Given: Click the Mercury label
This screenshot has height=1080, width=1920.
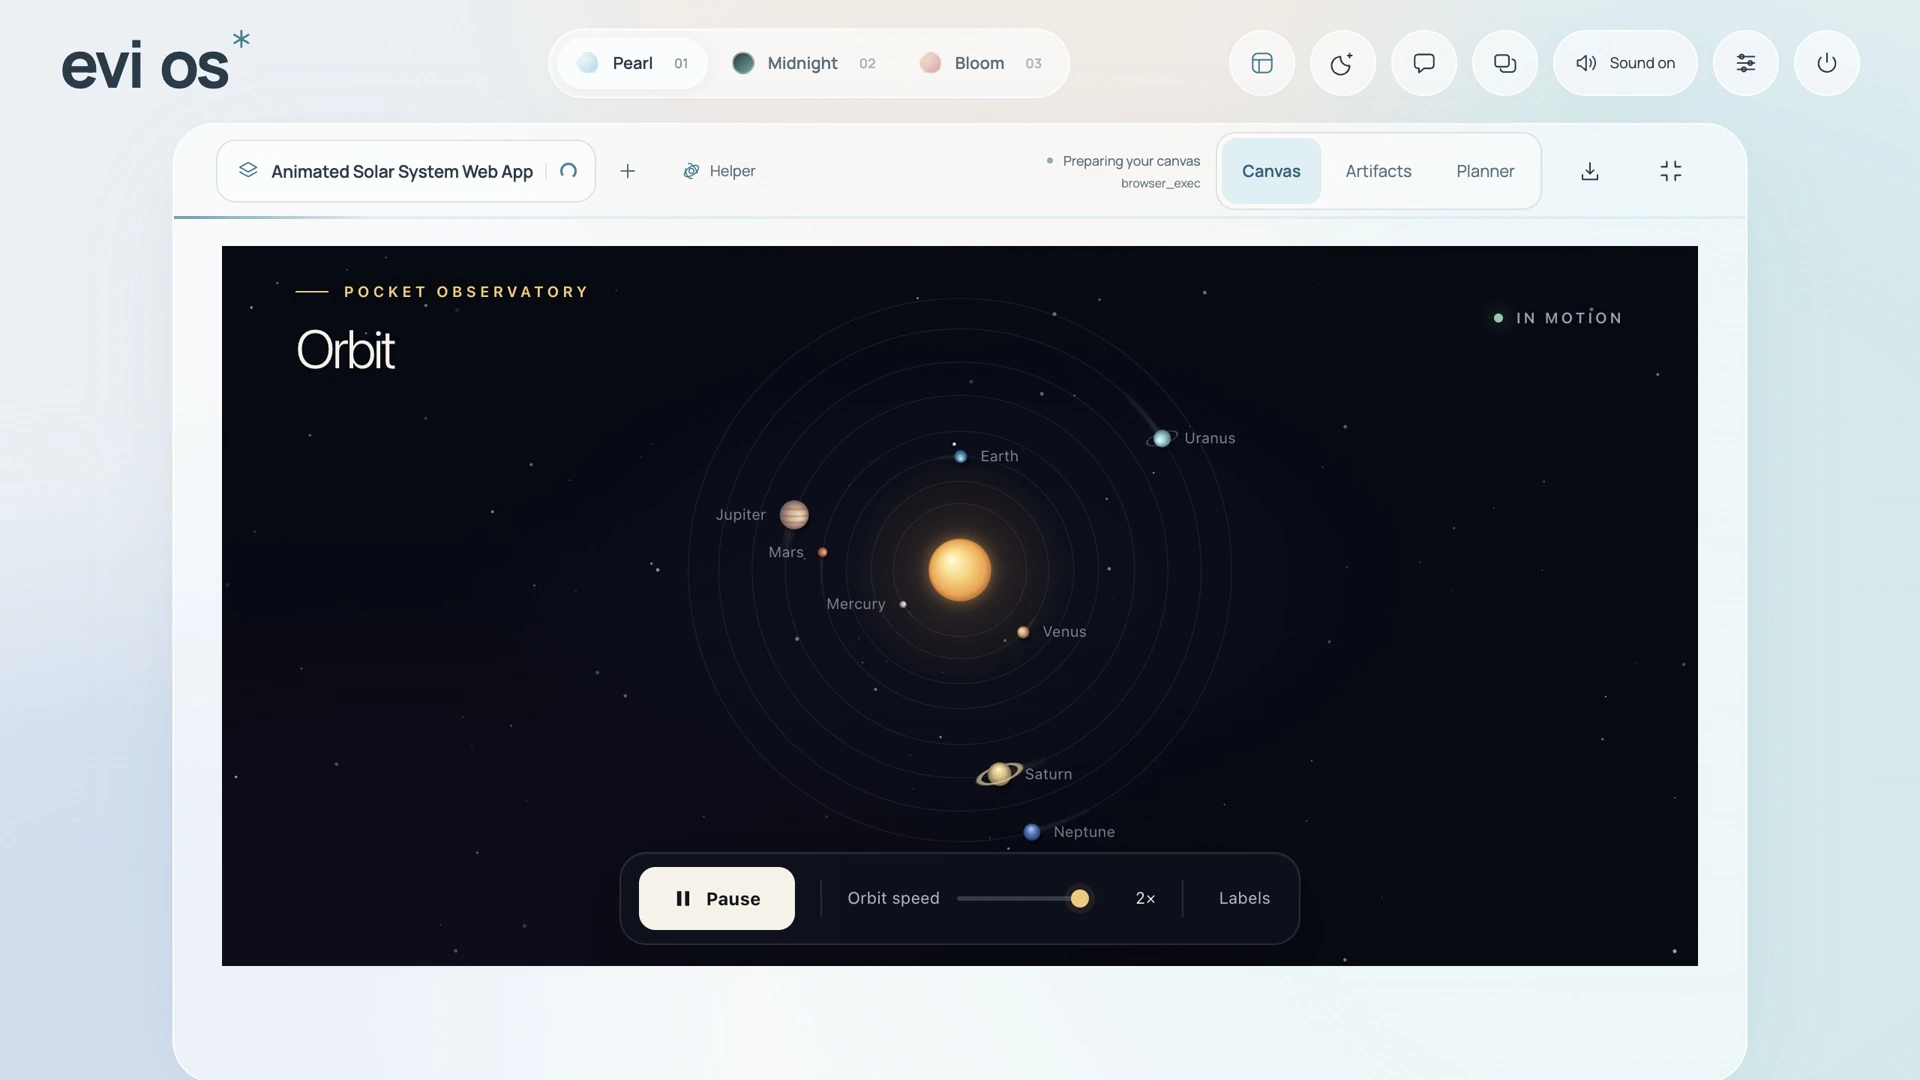Looking at the screenshot, I should pyautogui.click(x=856, y=604).
